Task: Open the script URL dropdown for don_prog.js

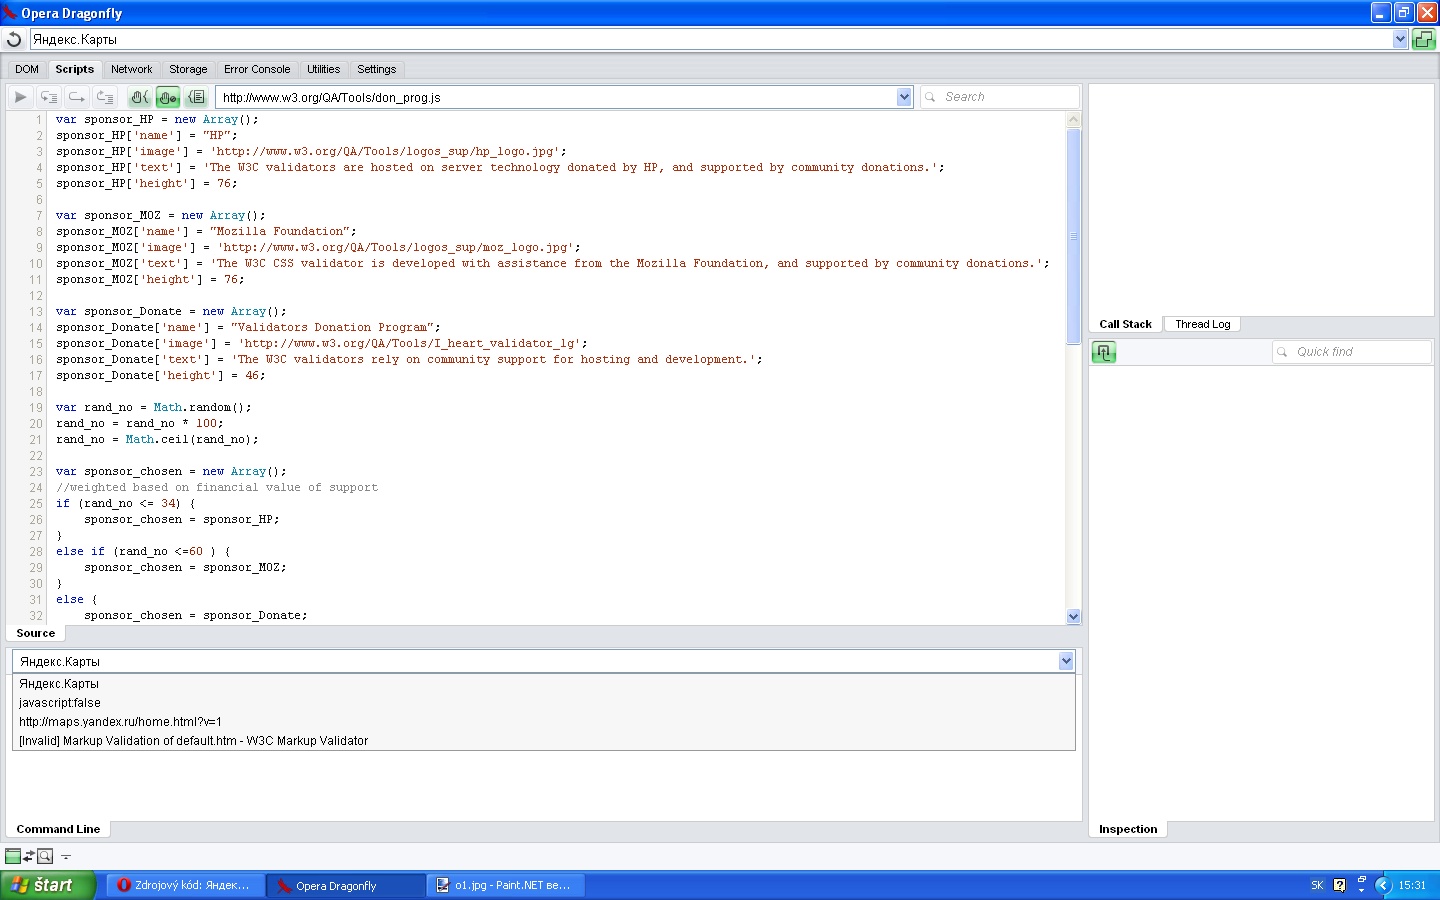Action: point(904,97)
